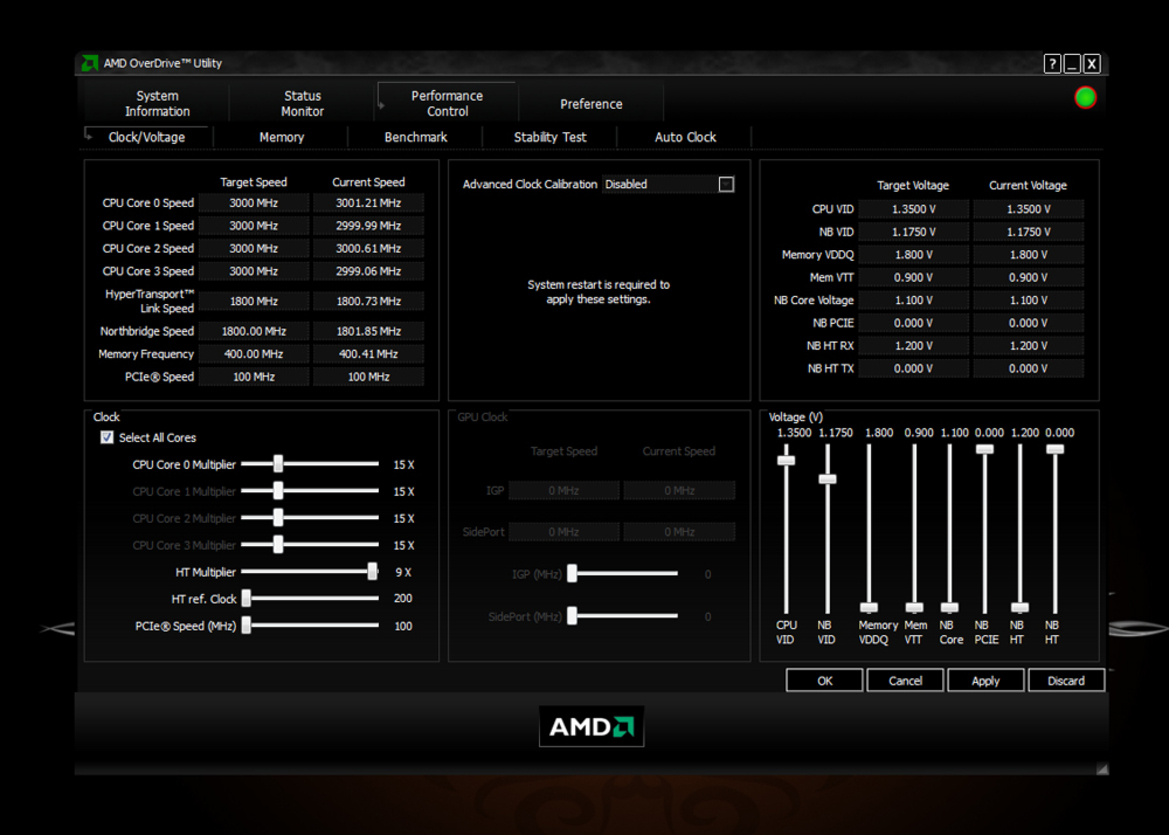Close the AMD OverDrive Utility window
The height and width of the screenshot is (835, 1169).
tap(1091, 64)
